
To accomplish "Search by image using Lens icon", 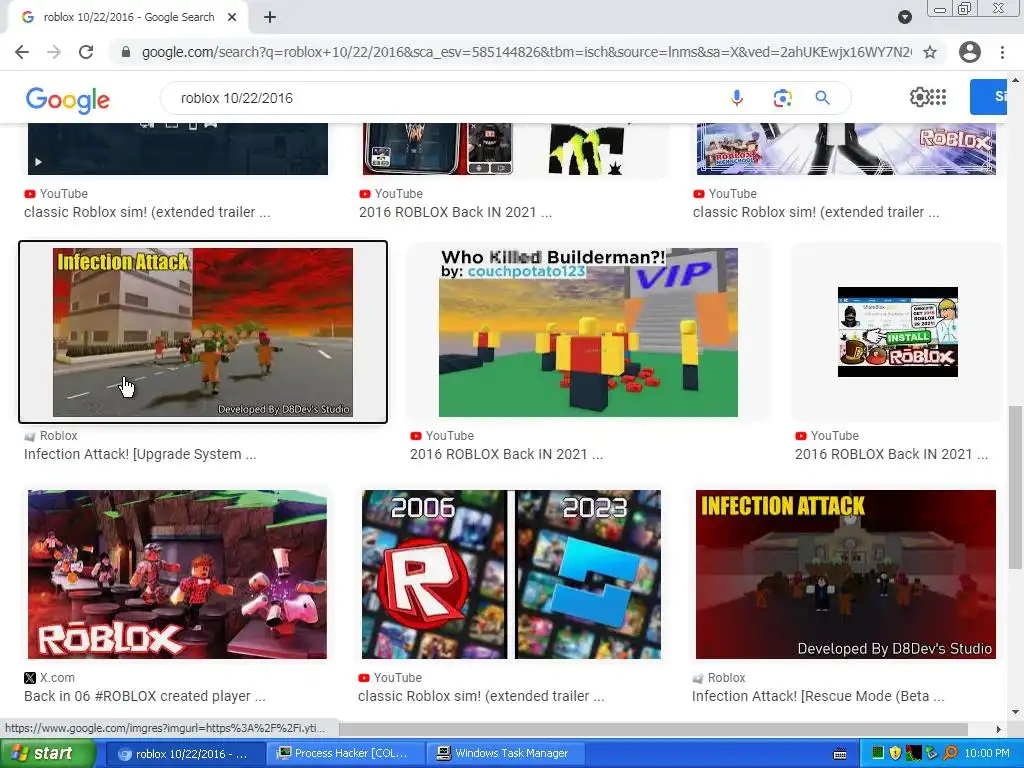I will click(782, 98).
